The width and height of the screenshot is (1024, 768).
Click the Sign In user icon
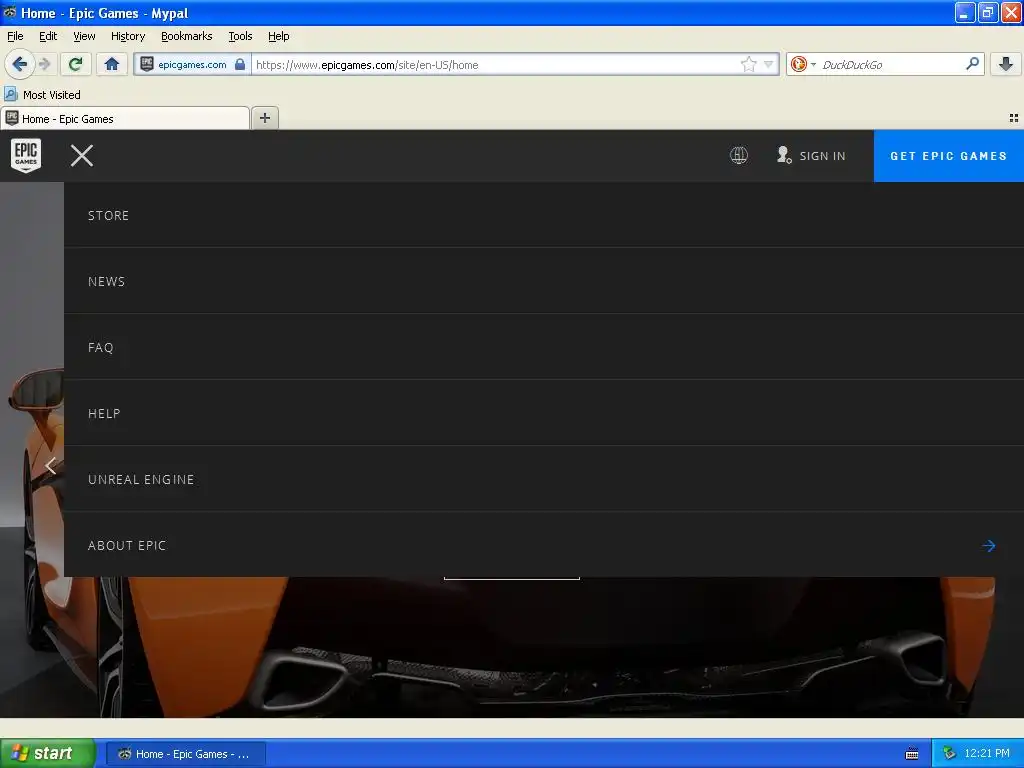(x=784, y=155)
